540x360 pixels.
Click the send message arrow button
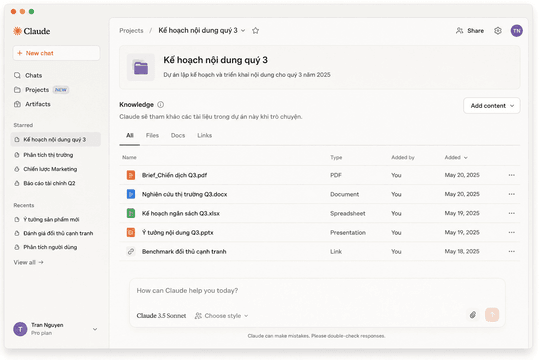[x=492, y=315]
